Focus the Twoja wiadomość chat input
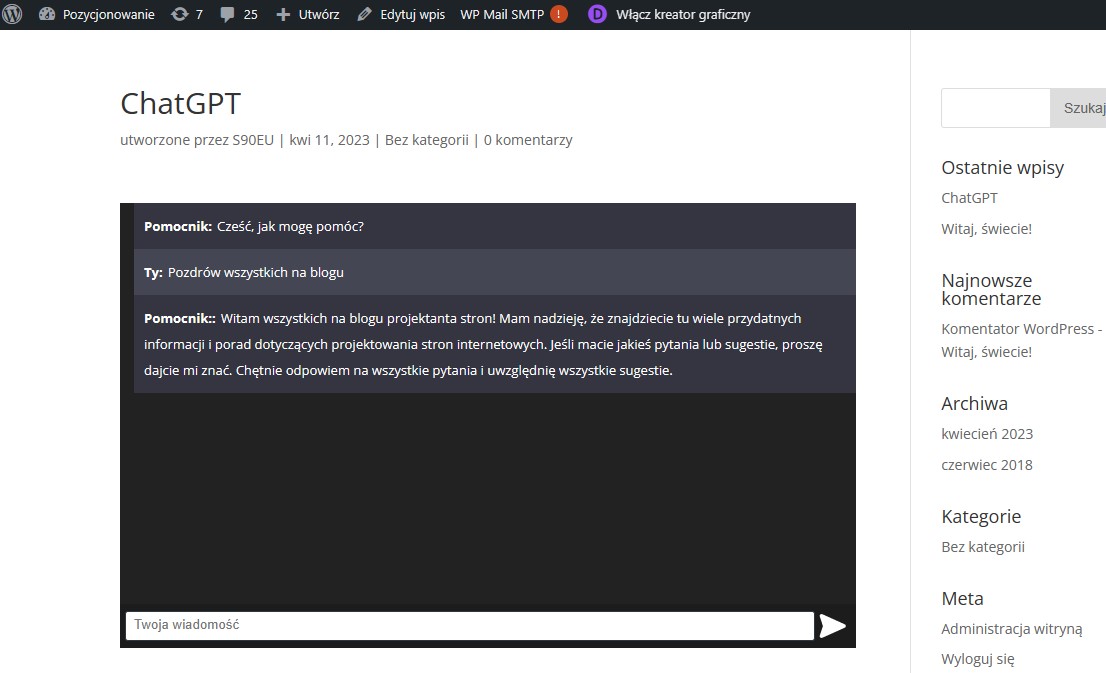This screenshot has width=1106, height=673. tap(470, 626)
